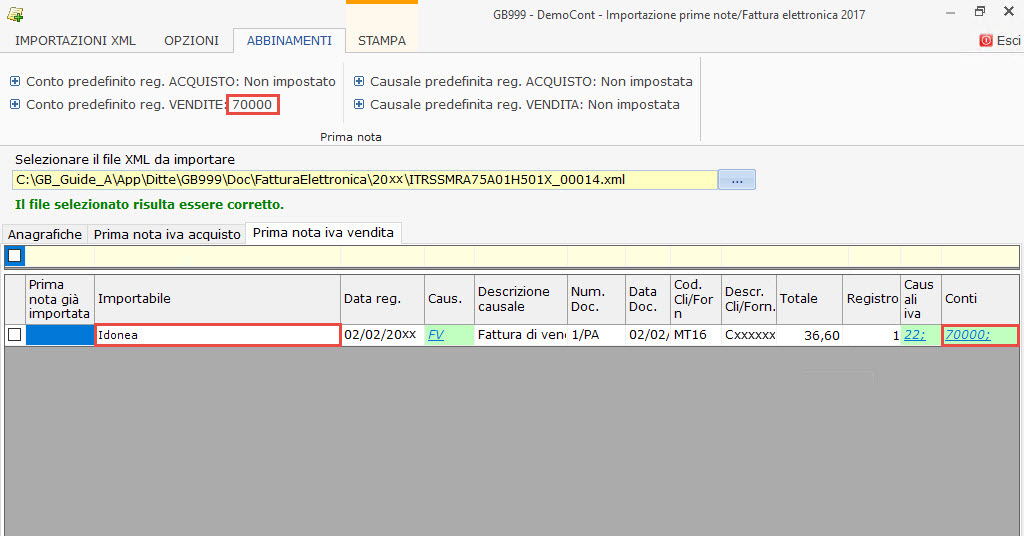Expand Conto predefinito reg. VENDITE setting
The width and height of the screenshot is (1024, 536).
click(x=15, y=105)
